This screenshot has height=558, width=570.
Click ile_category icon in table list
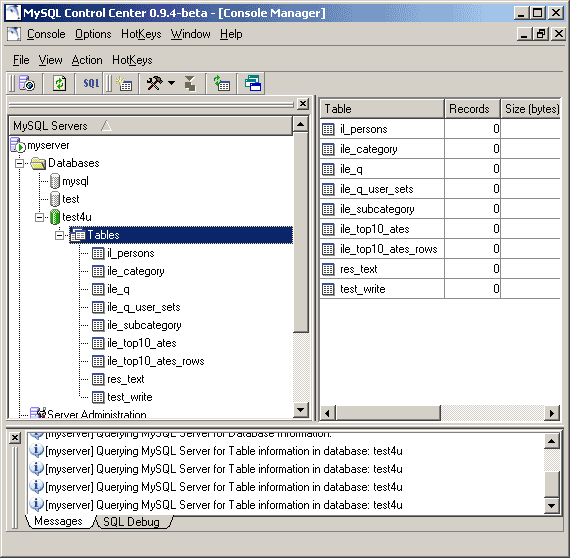point(328,149)
